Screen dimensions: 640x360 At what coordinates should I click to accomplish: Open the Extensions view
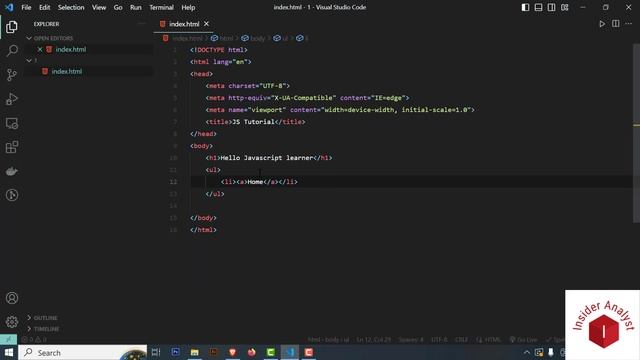click(x=12, y=147)
